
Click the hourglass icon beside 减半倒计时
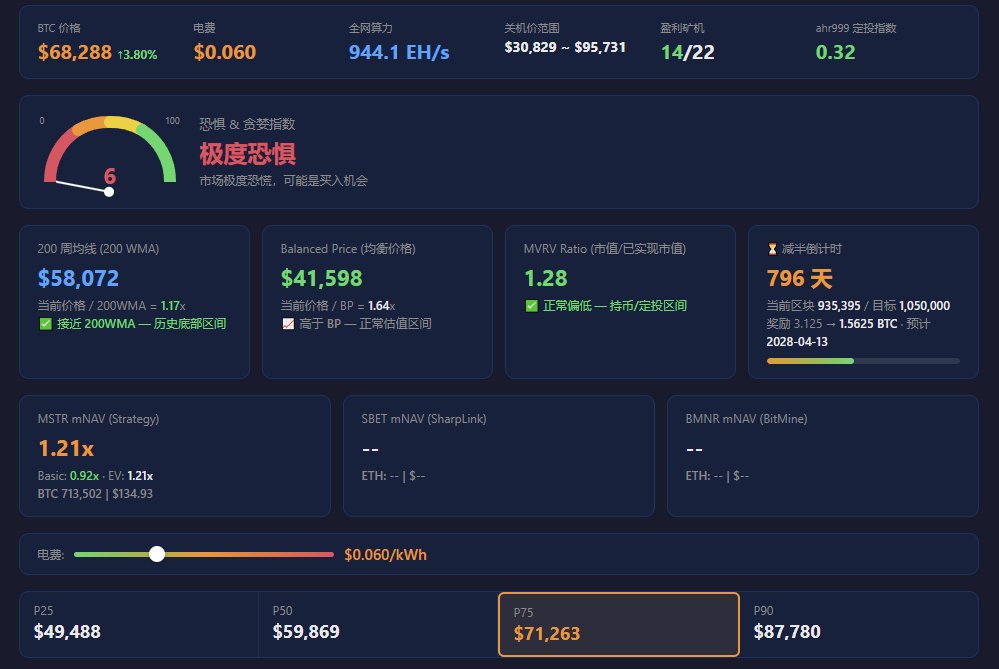(772, 249)
